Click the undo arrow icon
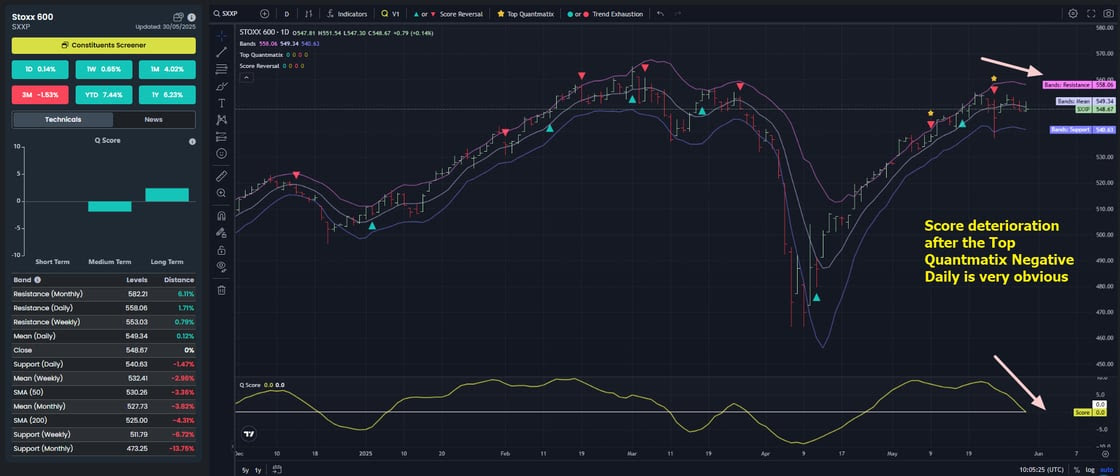Screen dimensions: 1120x476 tap(660, 14)
